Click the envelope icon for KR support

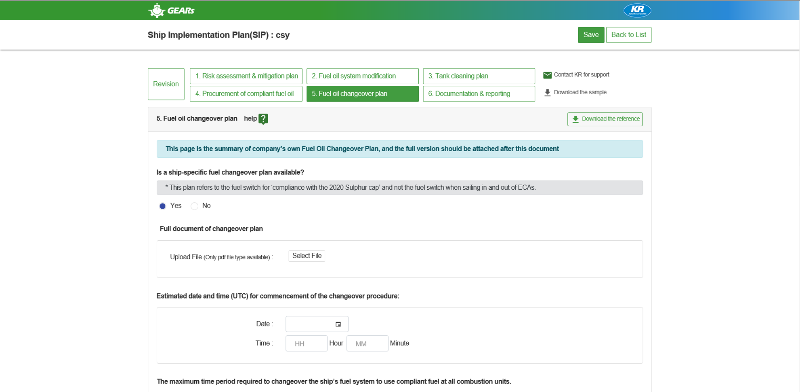(x=547, y=75)
